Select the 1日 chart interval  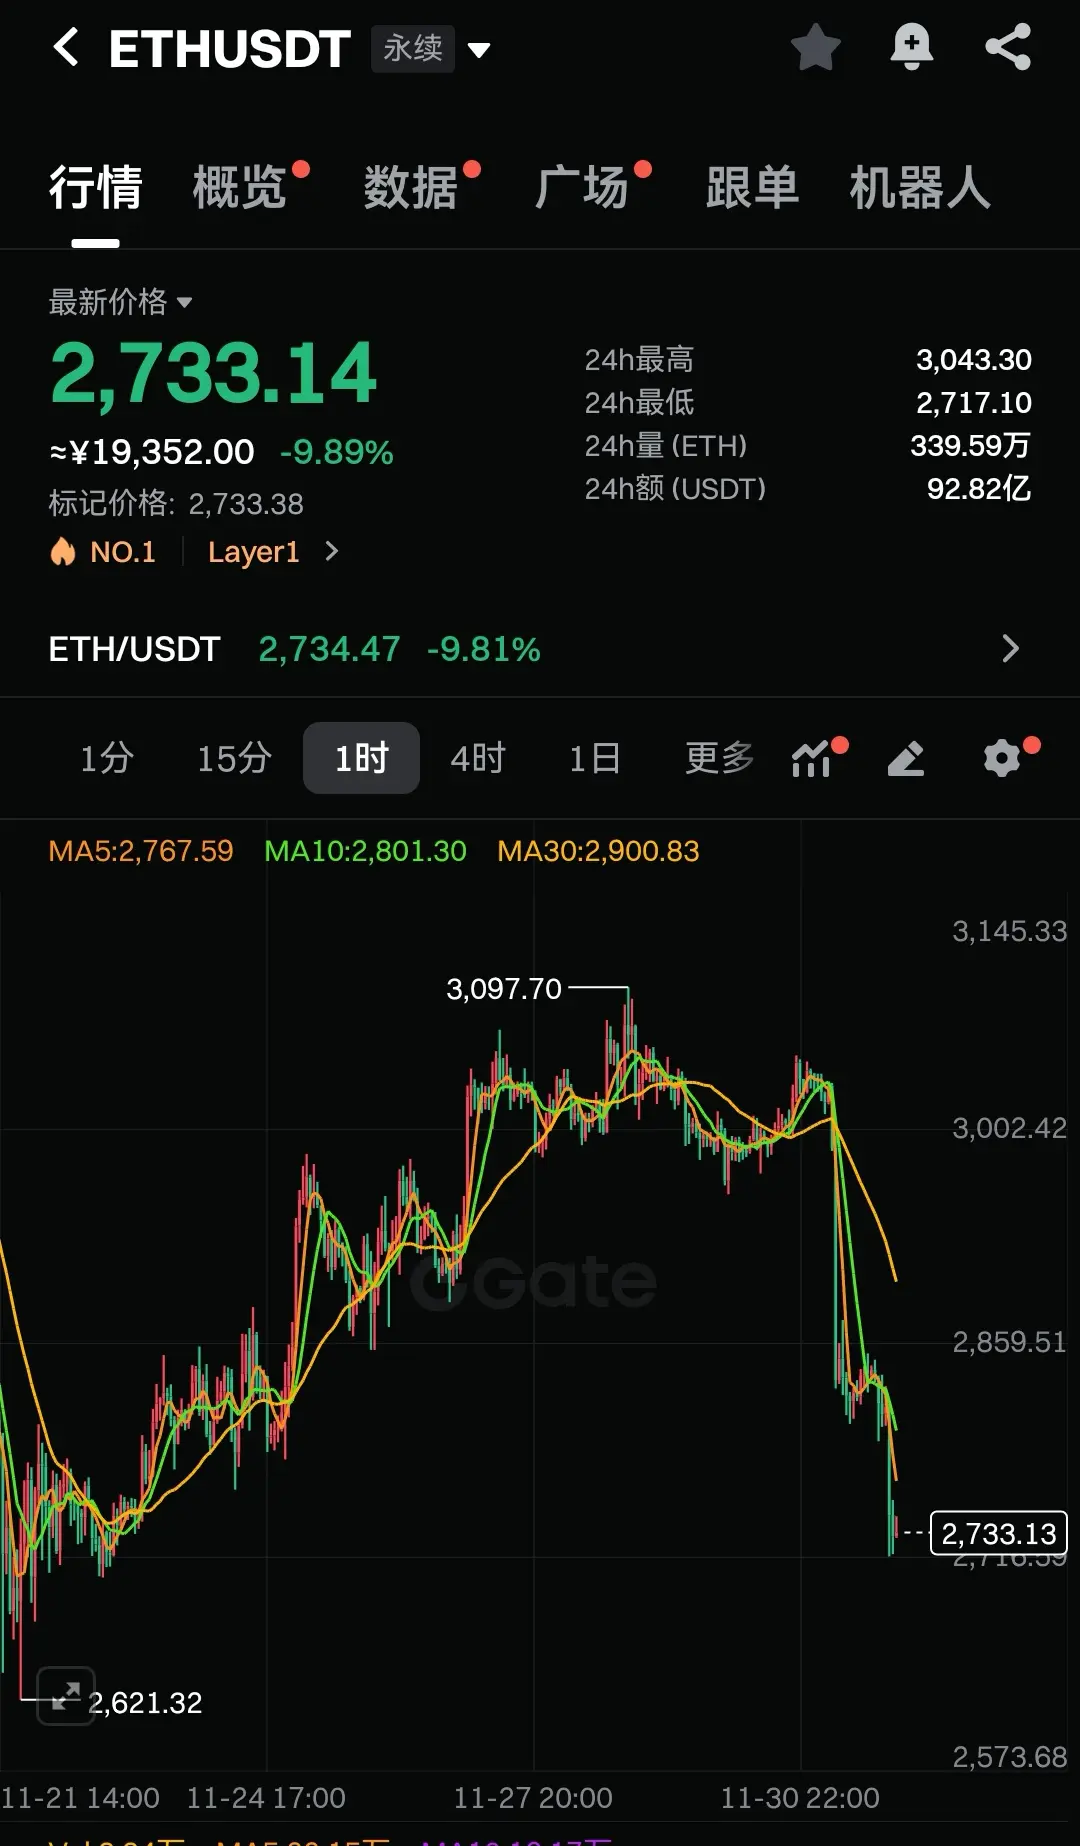pyautogui.click(x=595, y=758)
